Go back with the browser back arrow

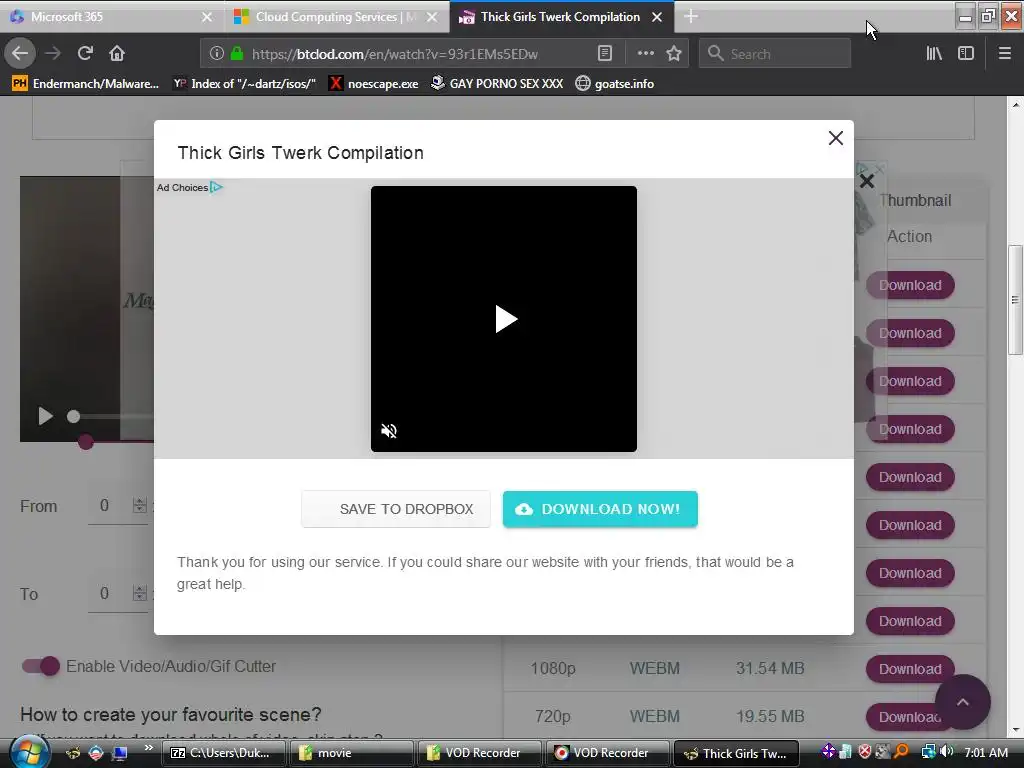click(x=20, y=54)
